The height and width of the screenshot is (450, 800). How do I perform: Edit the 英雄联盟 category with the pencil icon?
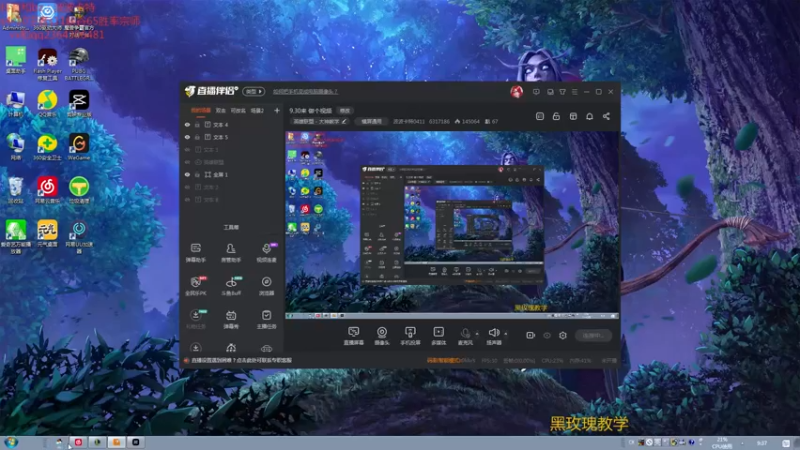click(x=344, y=121)
